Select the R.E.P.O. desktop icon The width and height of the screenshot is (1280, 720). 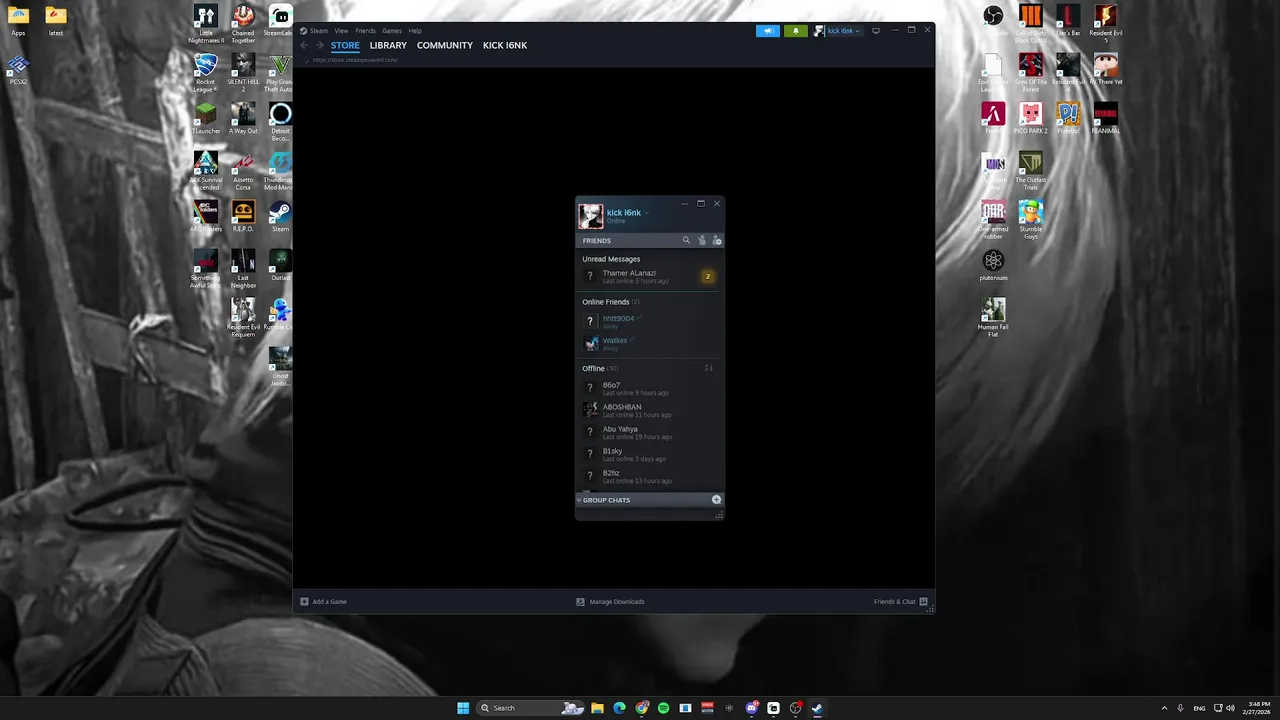click(243, 216)
